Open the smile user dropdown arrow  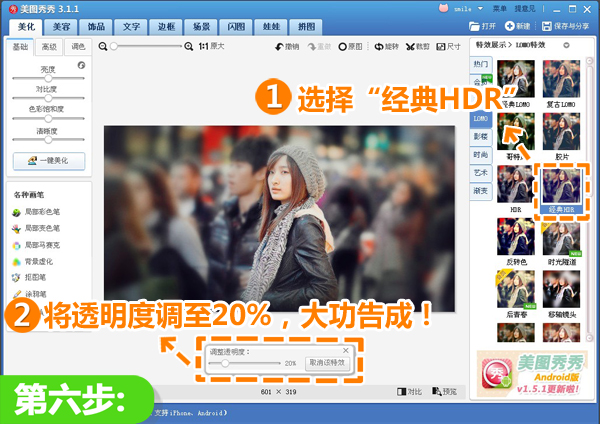point(480,8)
